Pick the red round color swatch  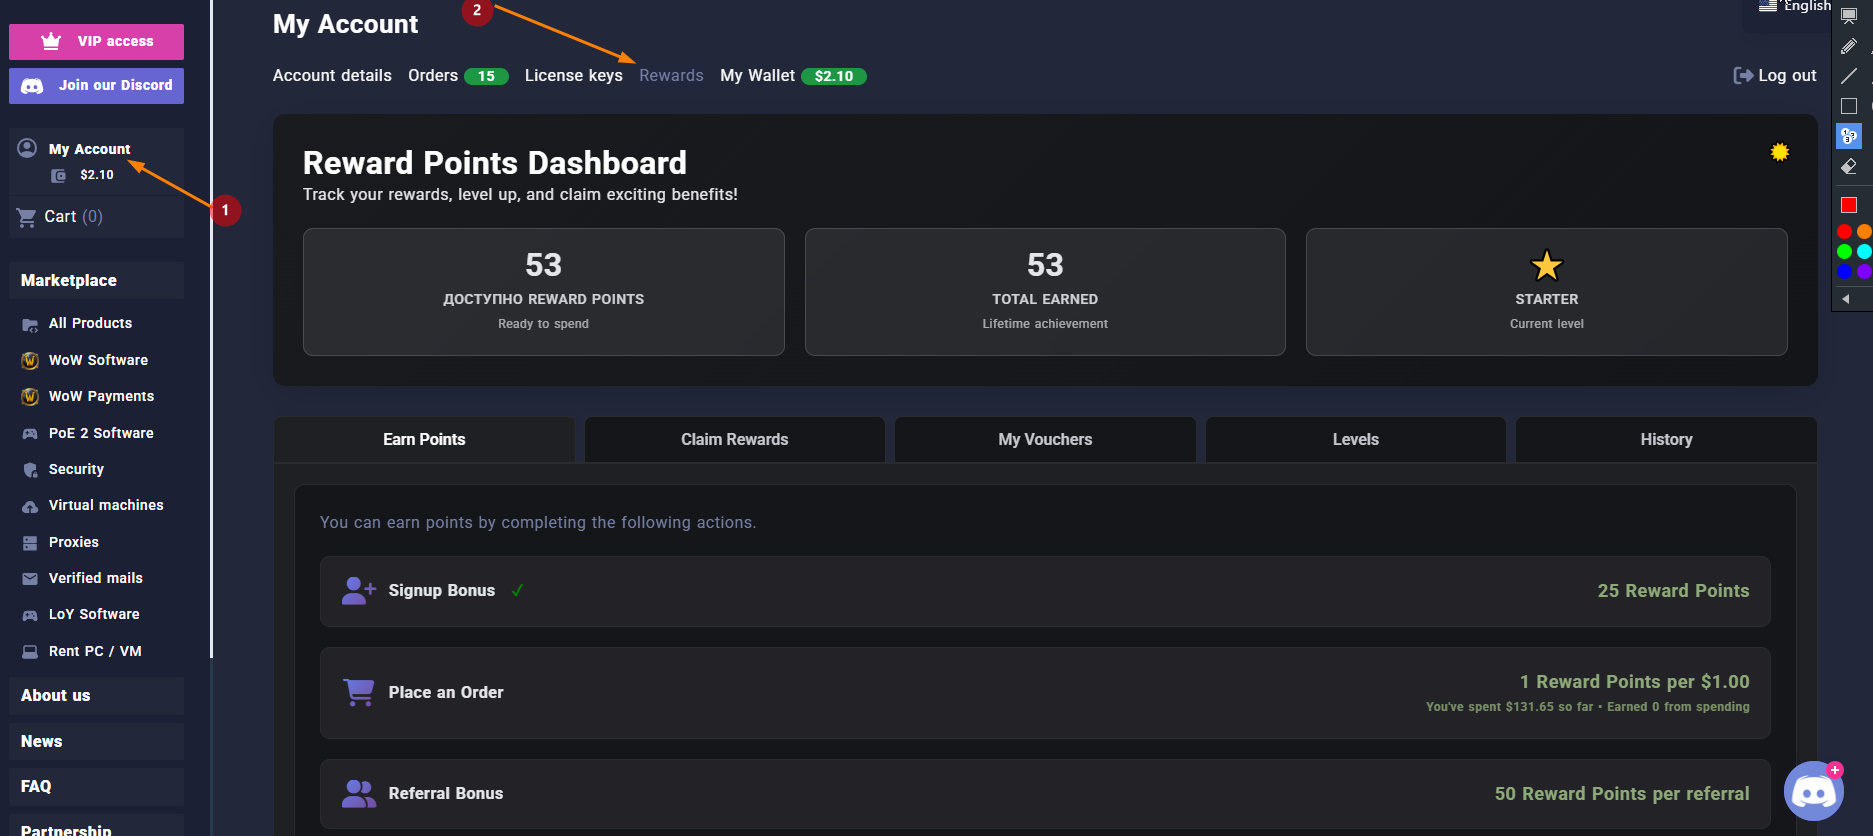[1844, 232]
